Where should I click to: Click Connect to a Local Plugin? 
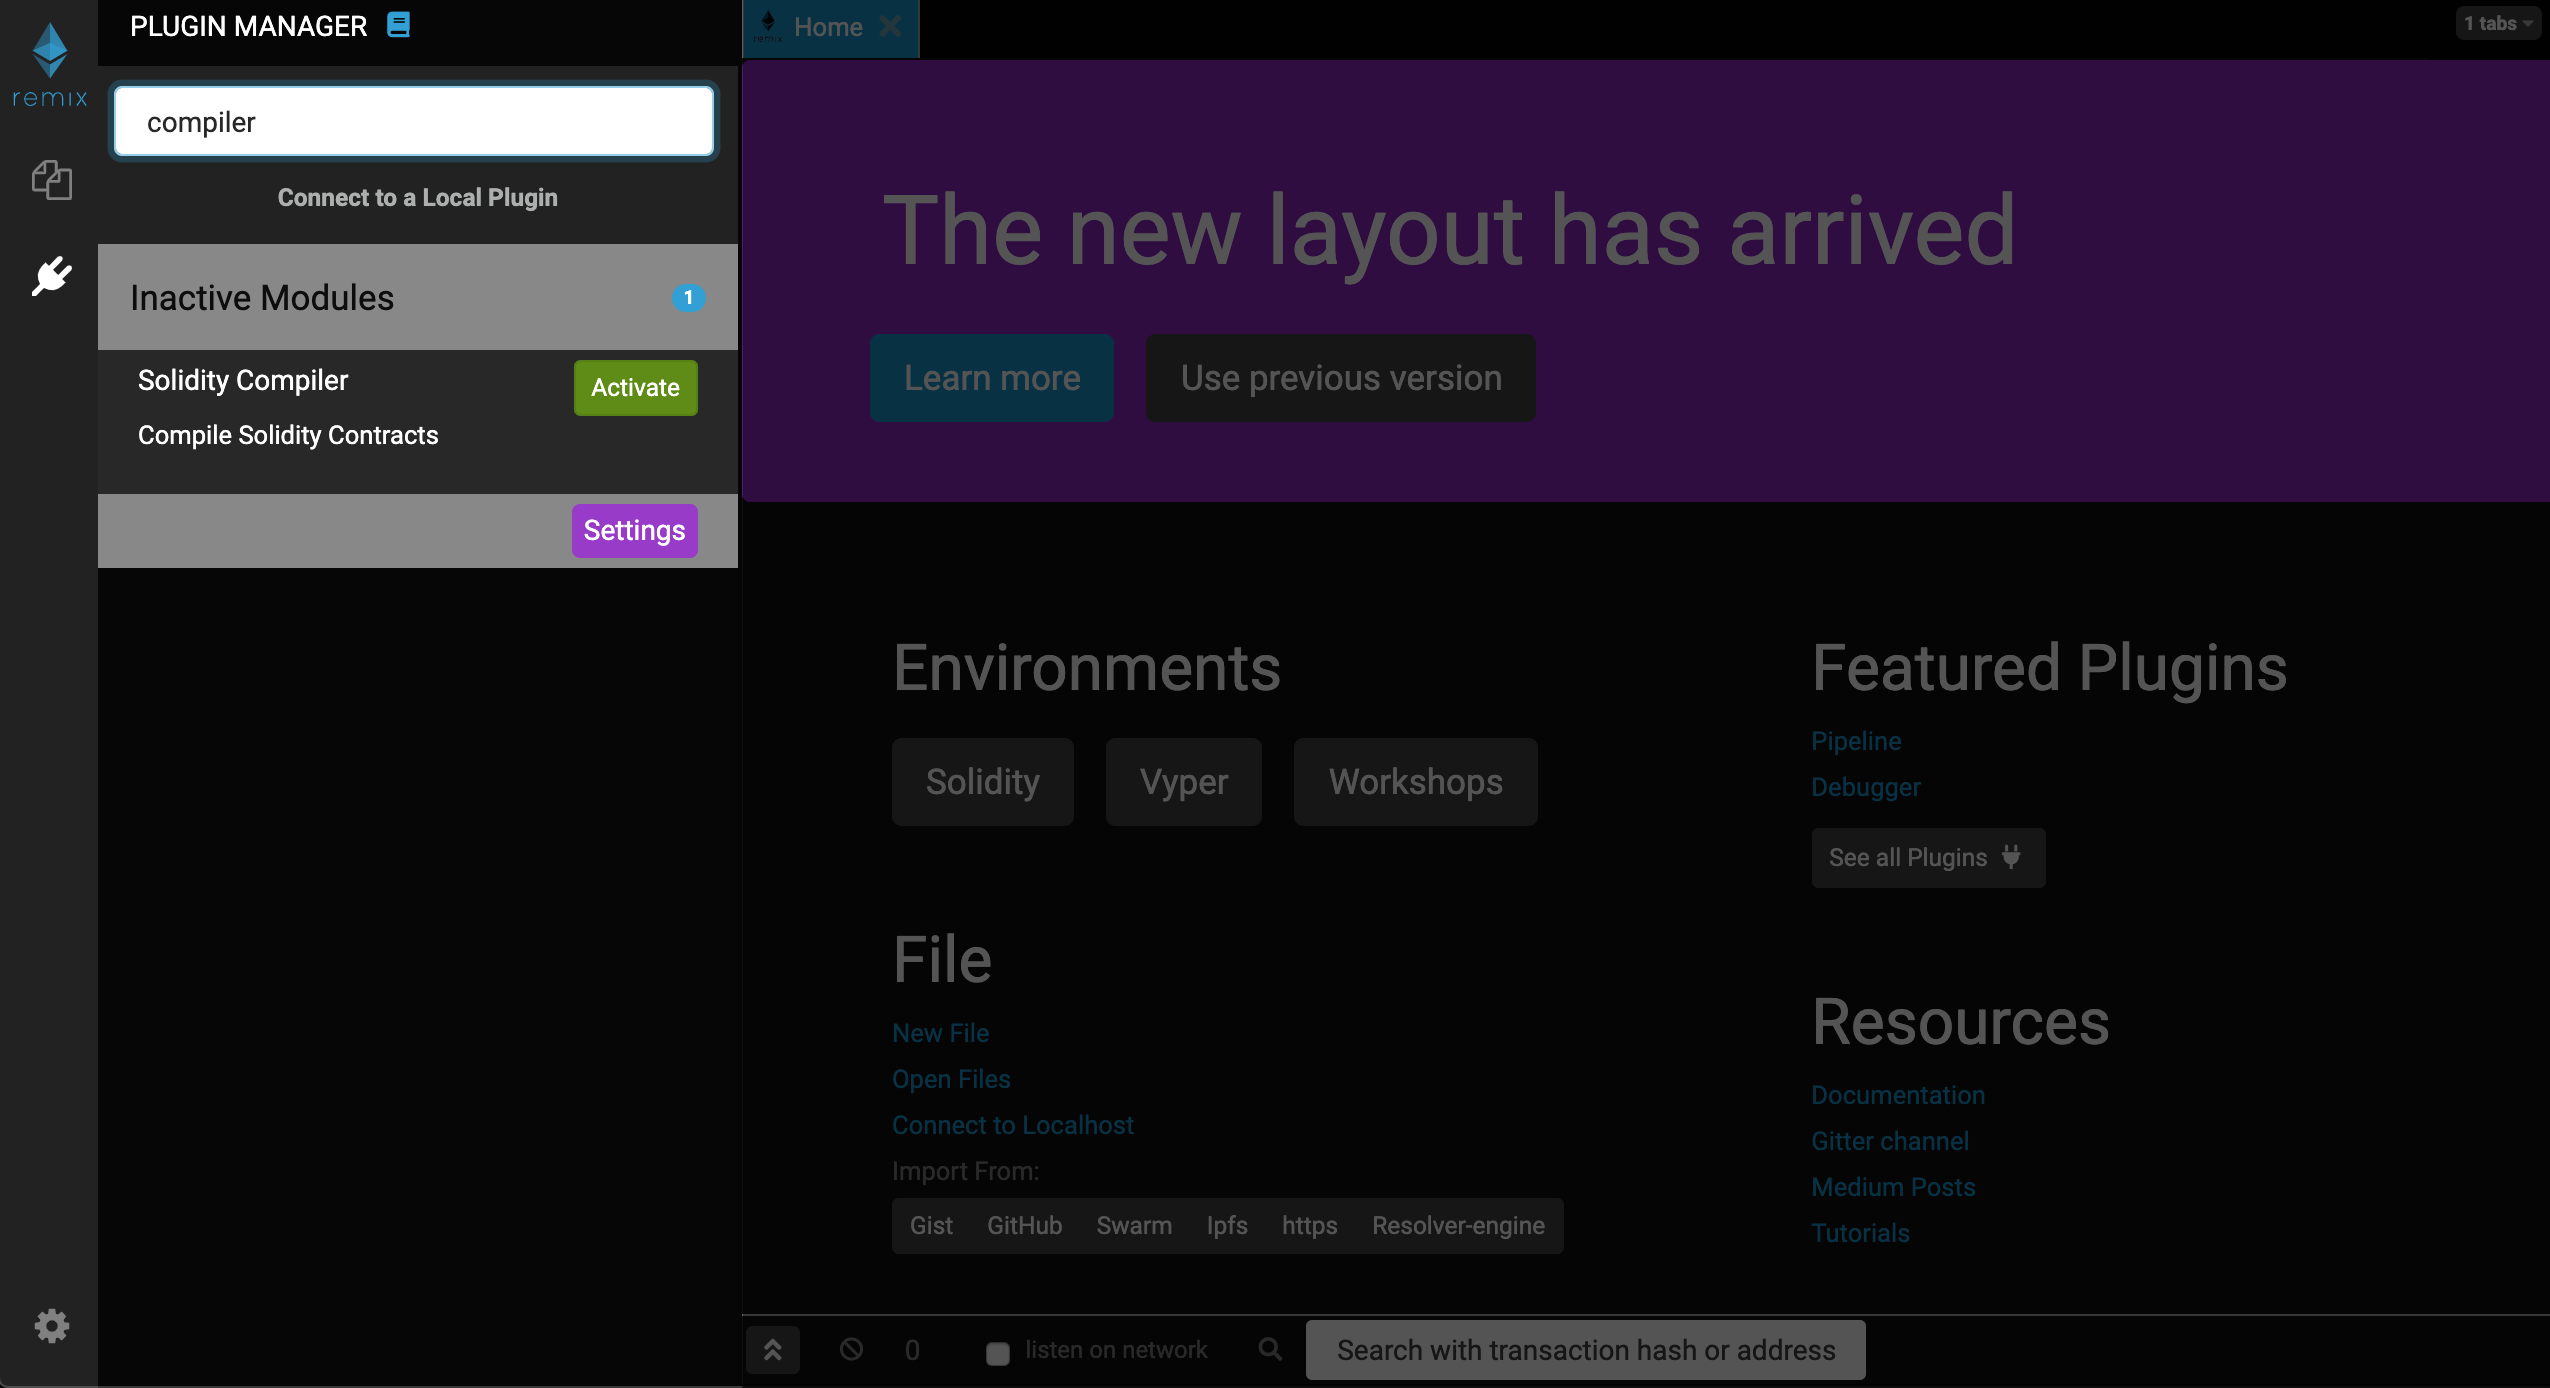tap(417, 197)
